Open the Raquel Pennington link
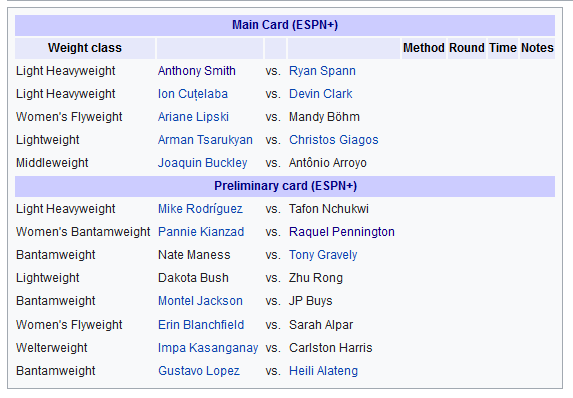573x398 pixels. 342,232
